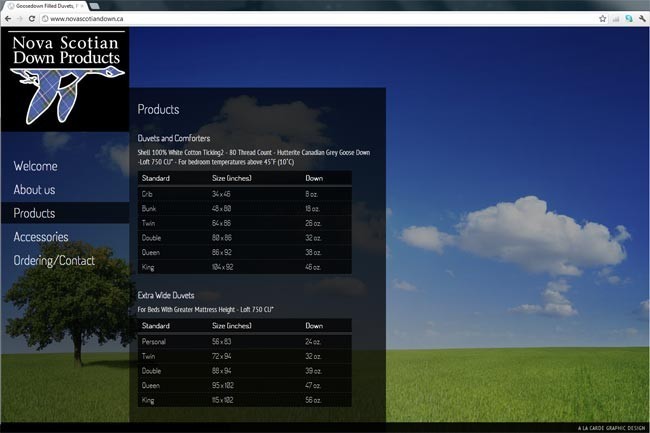Select the Goosedown Filled Duvets browser tab
The height and width of the screenshot is (433, 650).
tap(44, 6)
